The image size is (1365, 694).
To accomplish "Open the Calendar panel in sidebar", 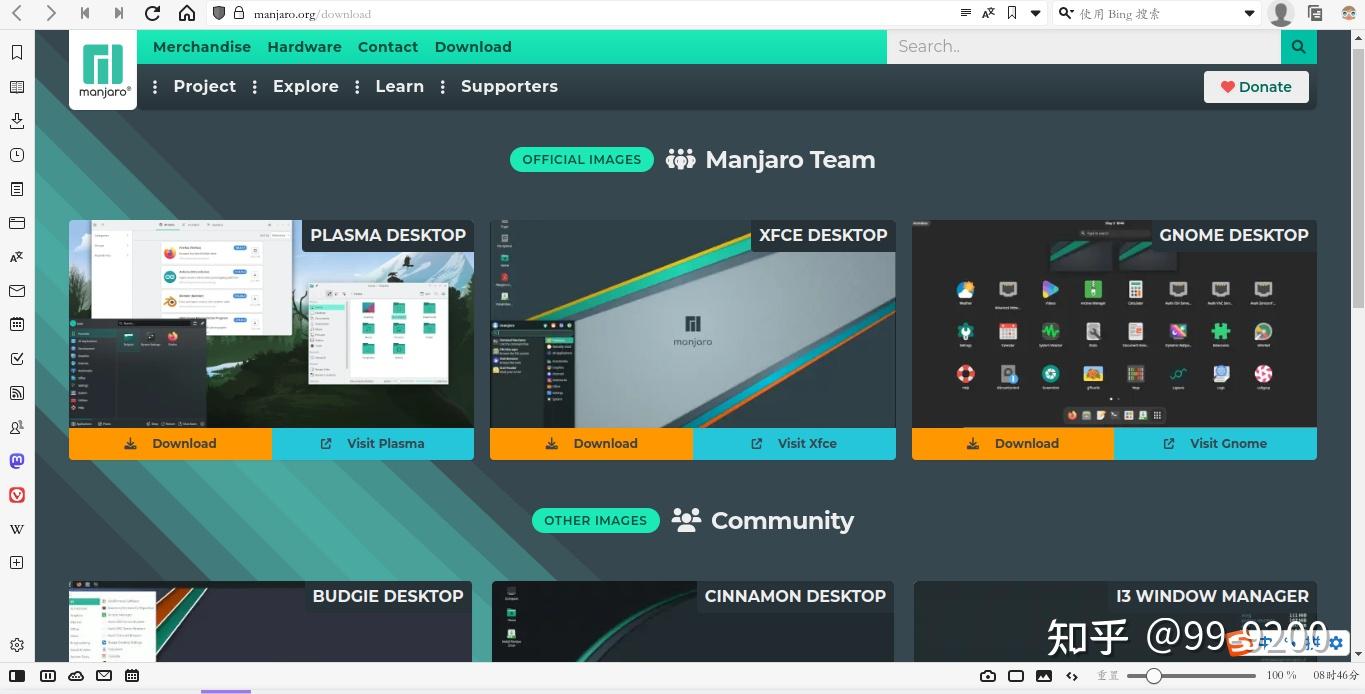I will (17, 325).
